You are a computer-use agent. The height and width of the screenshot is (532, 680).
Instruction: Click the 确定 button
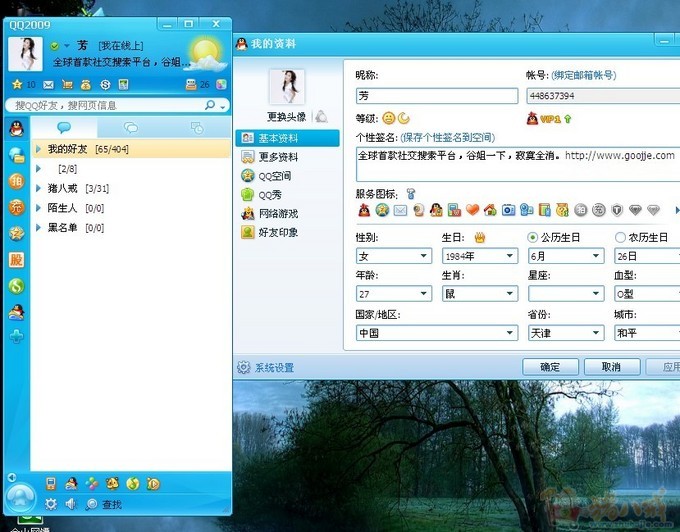(550, 367)
